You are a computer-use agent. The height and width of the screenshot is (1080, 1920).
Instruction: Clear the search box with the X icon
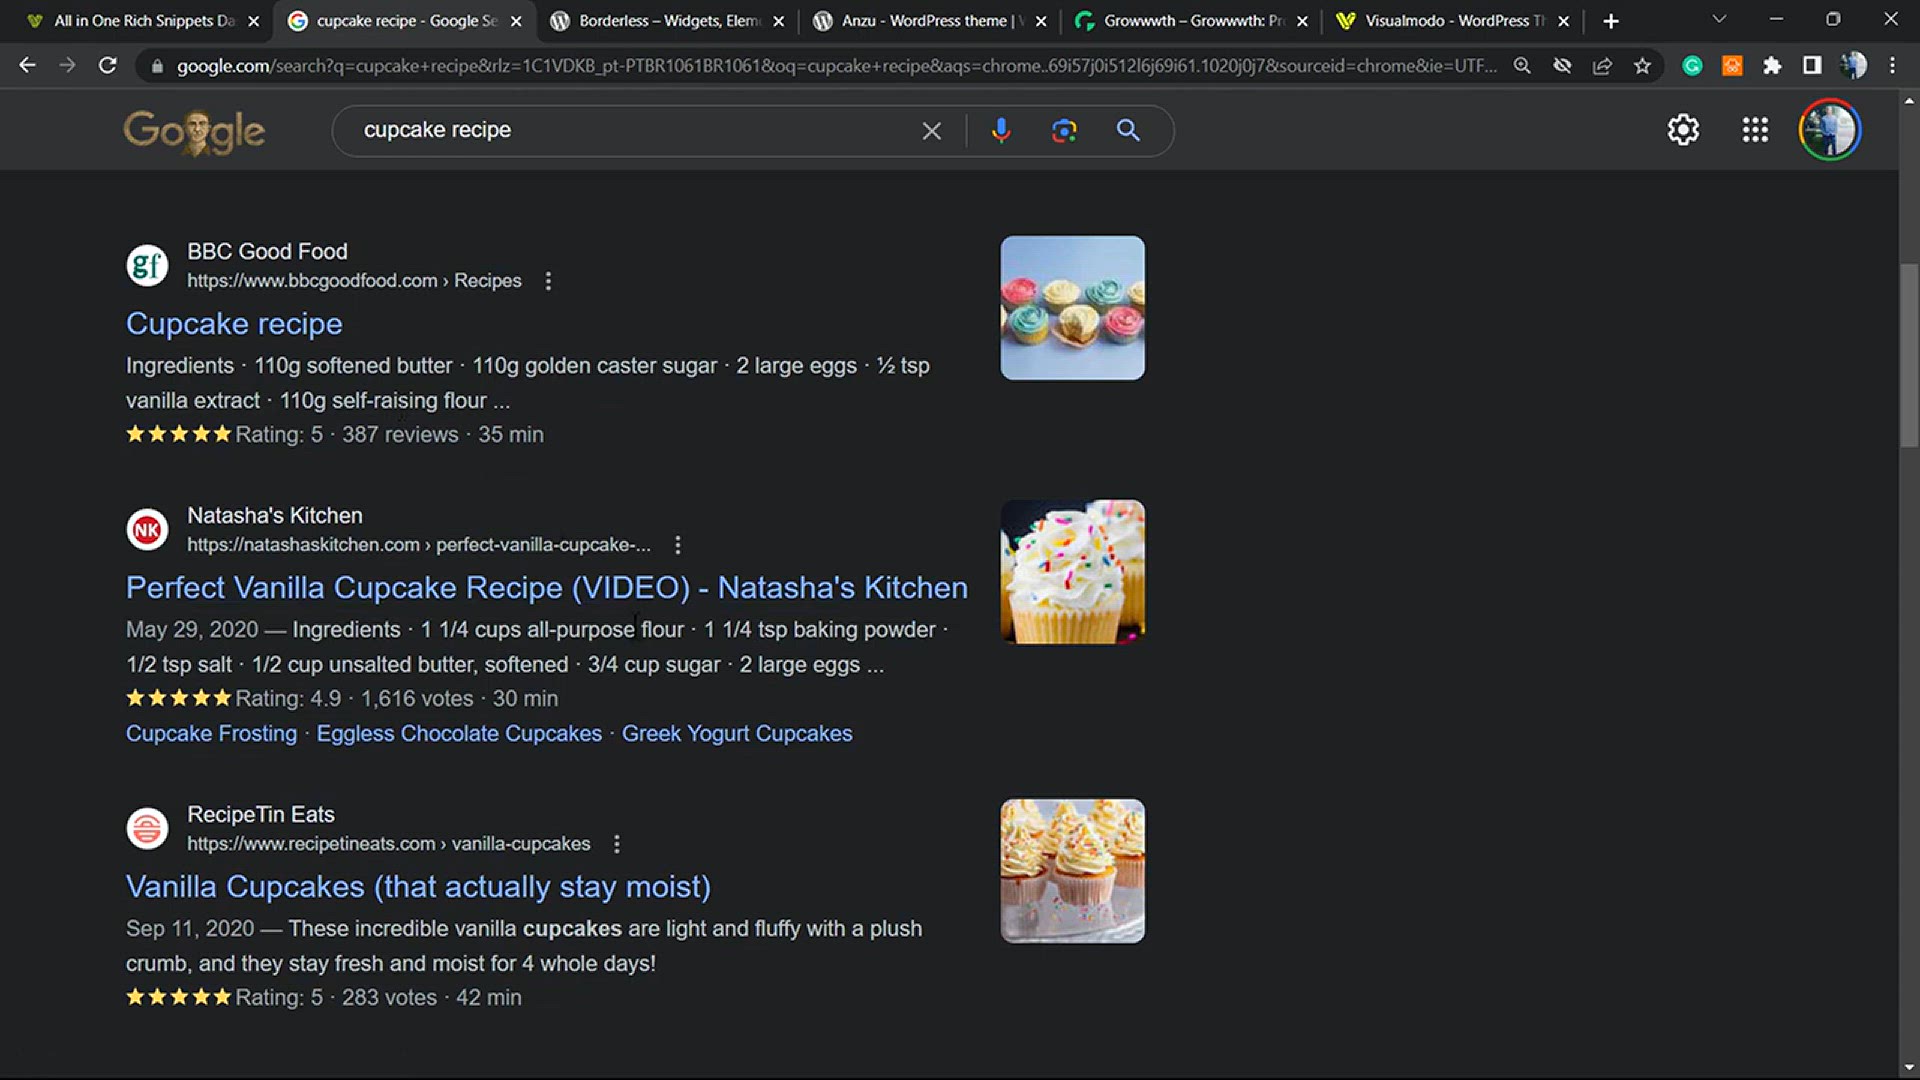click(931, 131)
